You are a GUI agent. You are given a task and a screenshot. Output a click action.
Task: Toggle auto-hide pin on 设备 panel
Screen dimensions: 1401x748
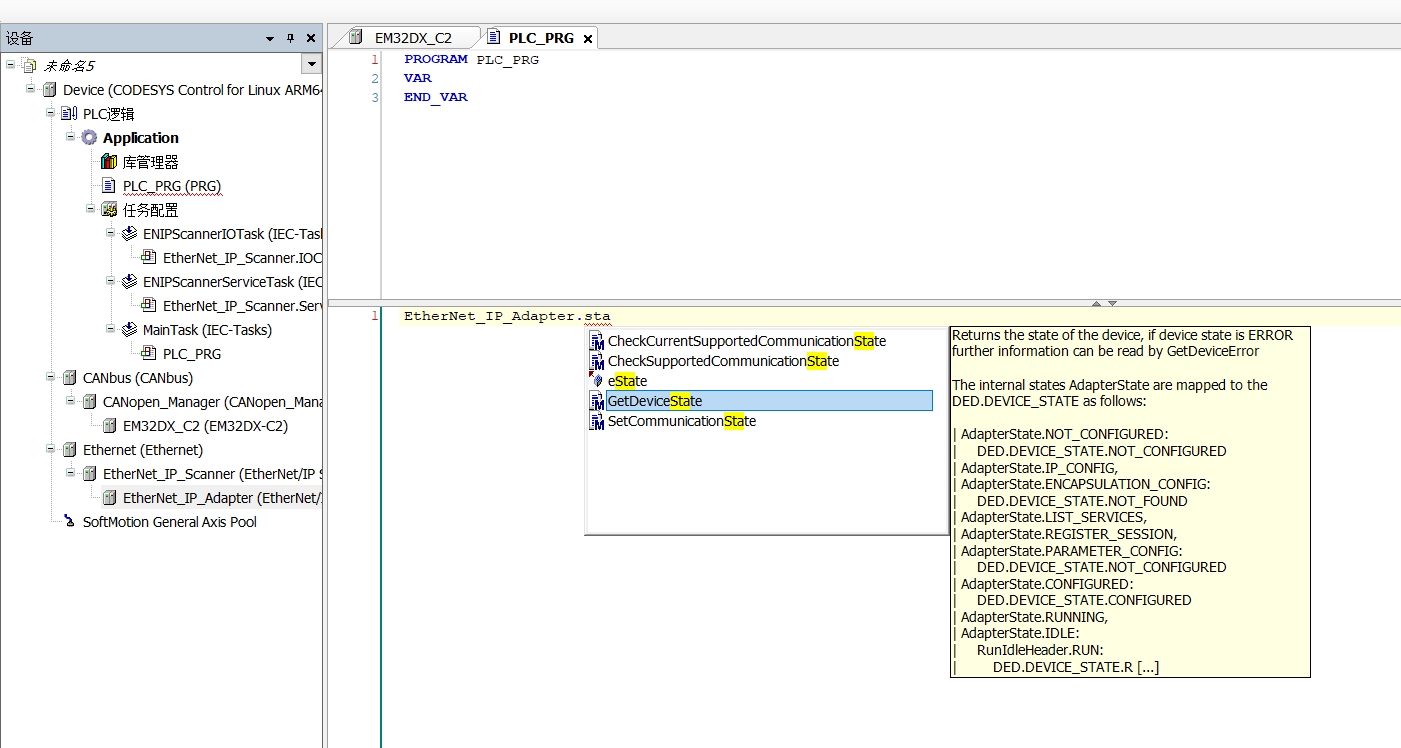click(x=291, y=38)
